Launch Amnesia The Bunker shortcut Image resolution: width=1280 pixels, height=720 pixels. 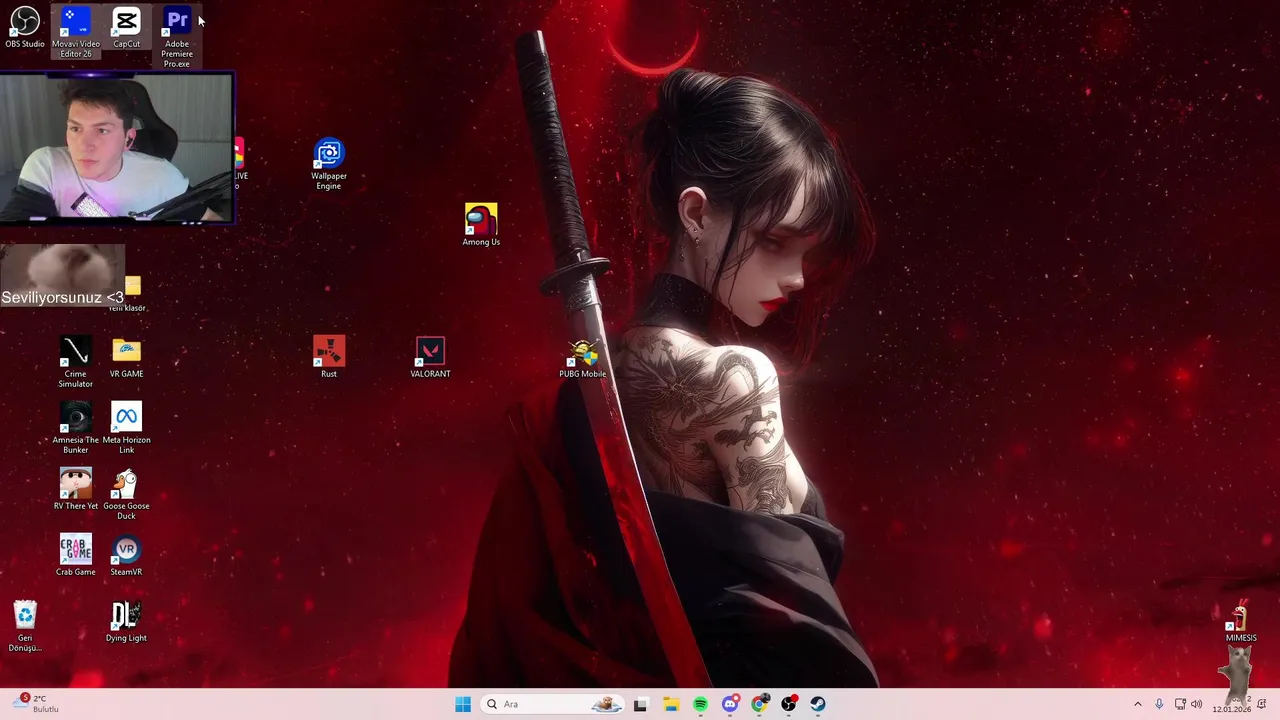(x=75, y=429)
